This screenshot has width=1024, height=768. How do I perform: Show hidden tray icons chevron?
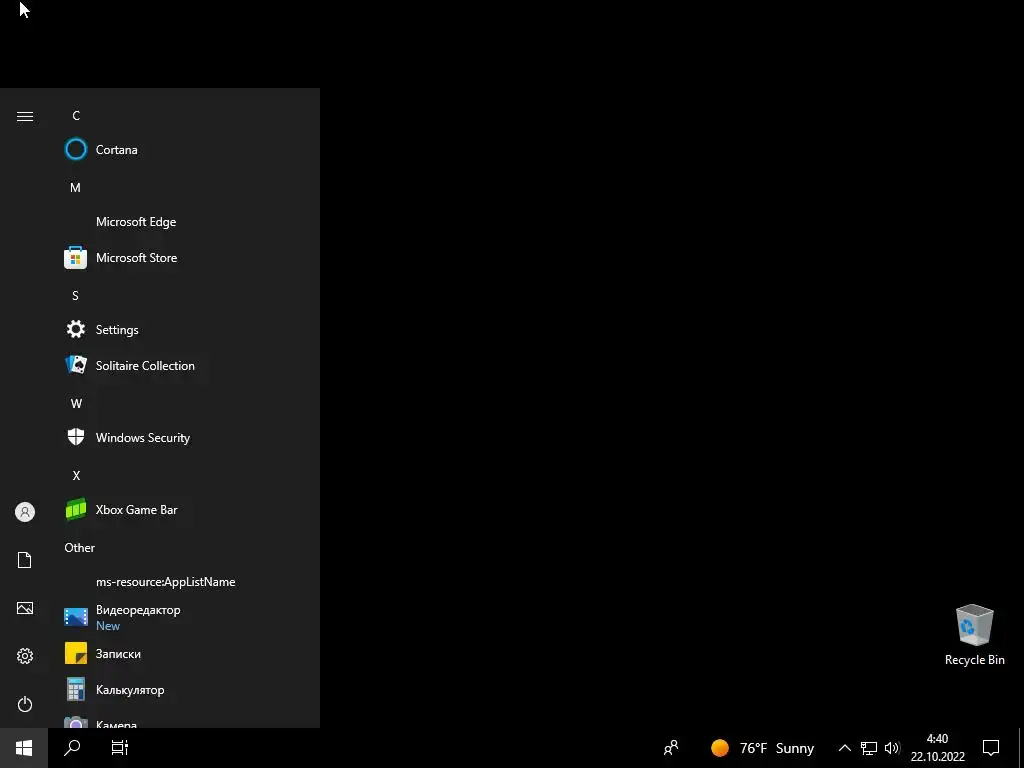tap(844, 748)
